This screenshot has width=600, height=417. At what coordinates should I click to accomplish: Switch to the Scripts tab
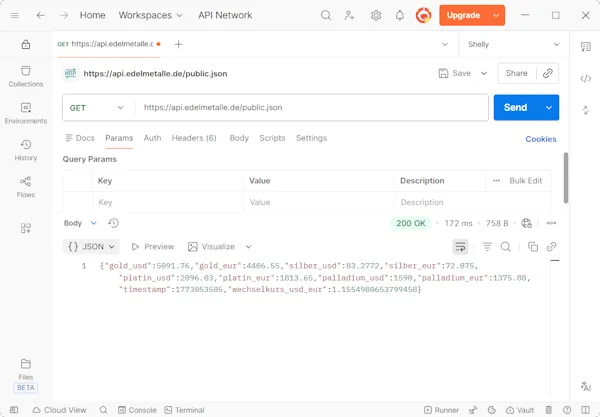point(272,138)
